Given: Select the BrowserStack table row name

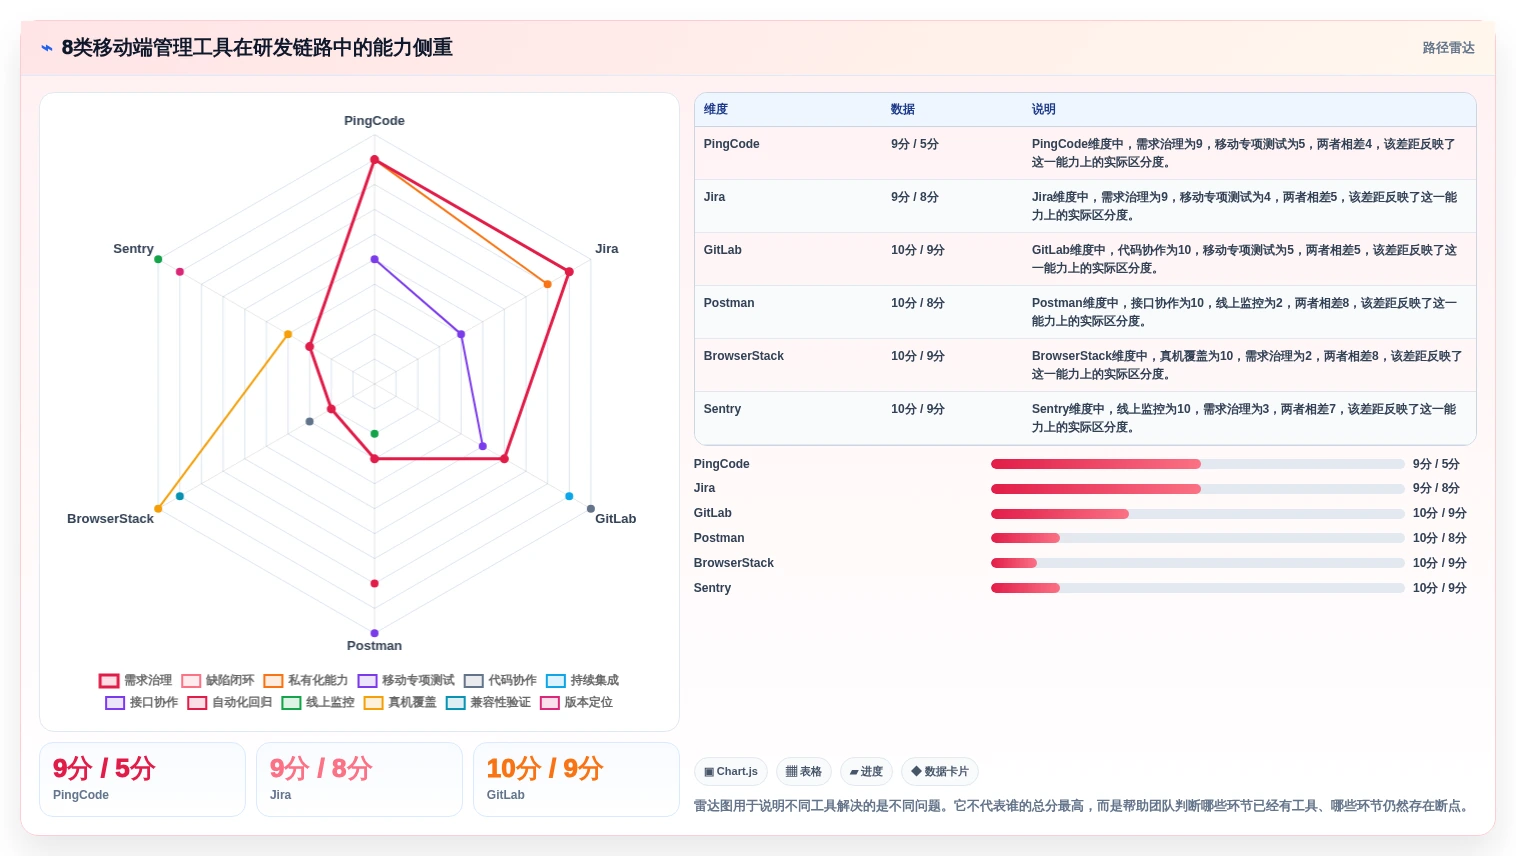Looking at the screenshot, I should [x=743, y=356].
